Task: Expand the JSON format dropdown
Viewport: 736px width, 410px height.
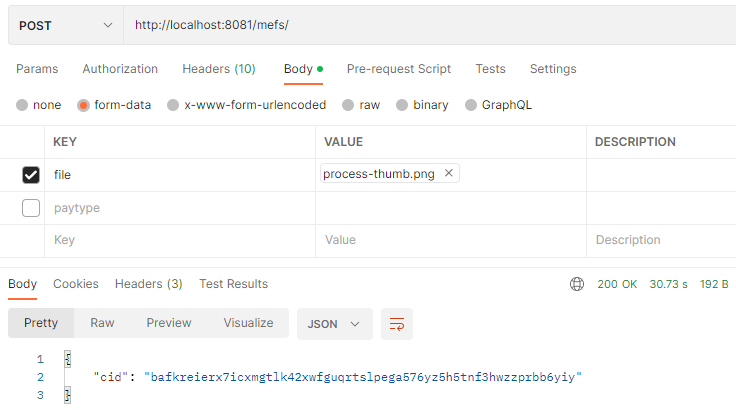Action: (x=334, y=324)
